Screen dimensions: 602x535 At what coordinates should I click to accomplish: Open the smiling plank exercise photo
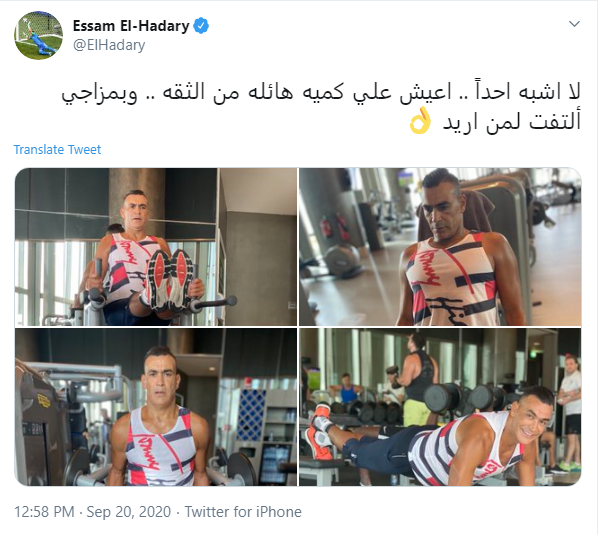pyautogui.click(x=440, y=407)
